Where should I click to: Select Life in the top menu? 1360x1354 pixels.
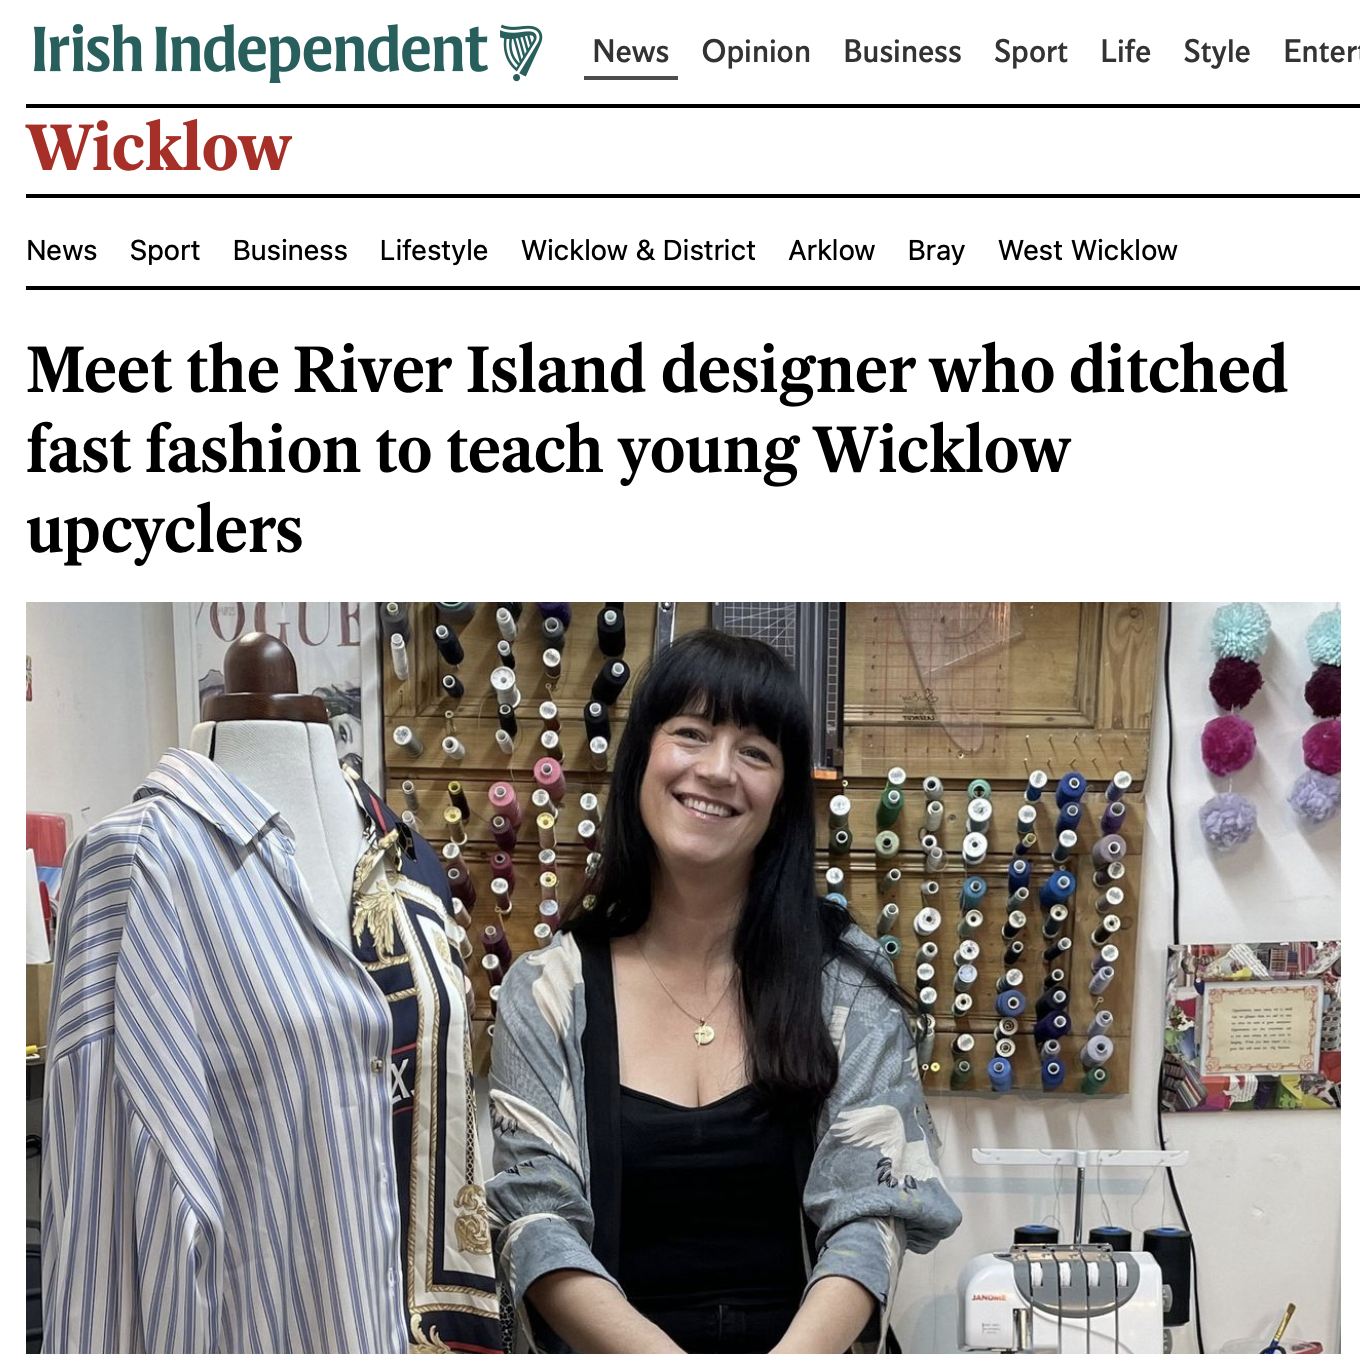[1125, 51]
